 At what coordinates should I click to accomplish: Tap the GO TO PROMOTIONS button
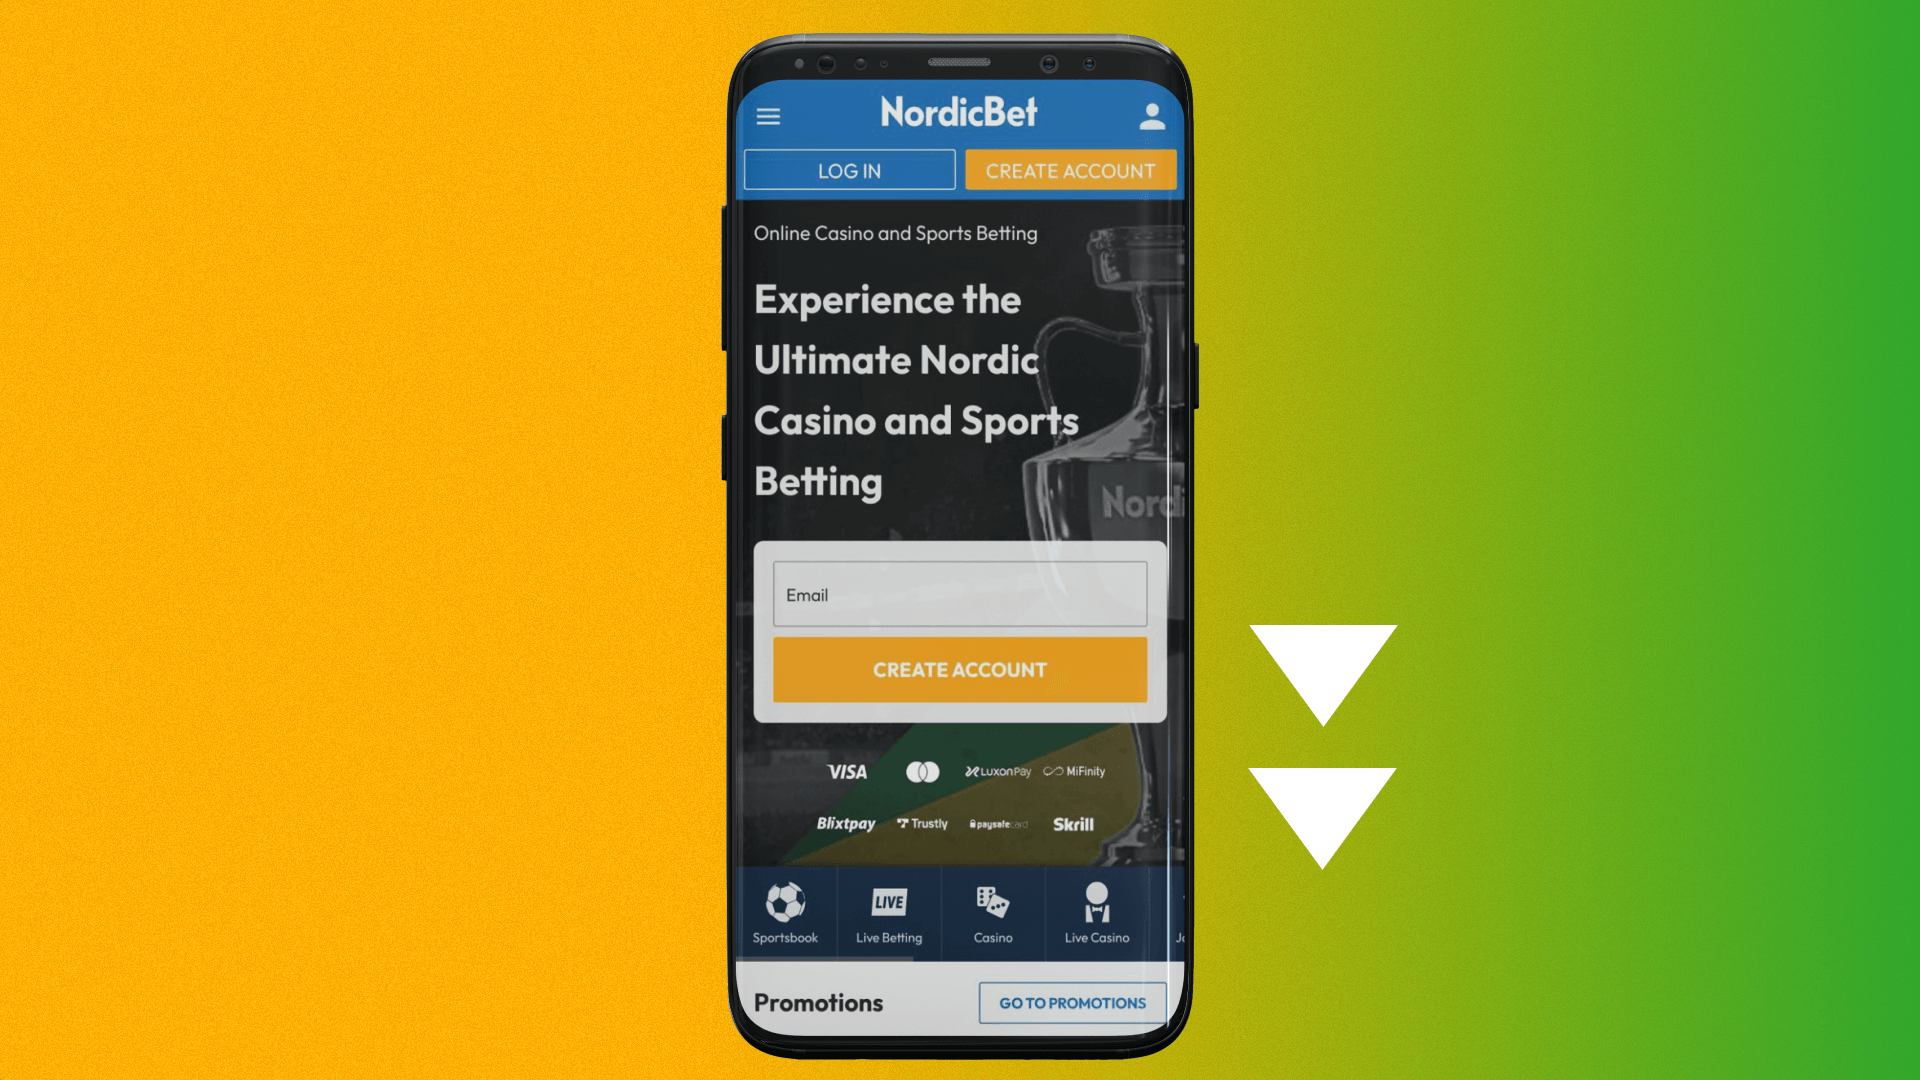click(x=1072, y=1002)
